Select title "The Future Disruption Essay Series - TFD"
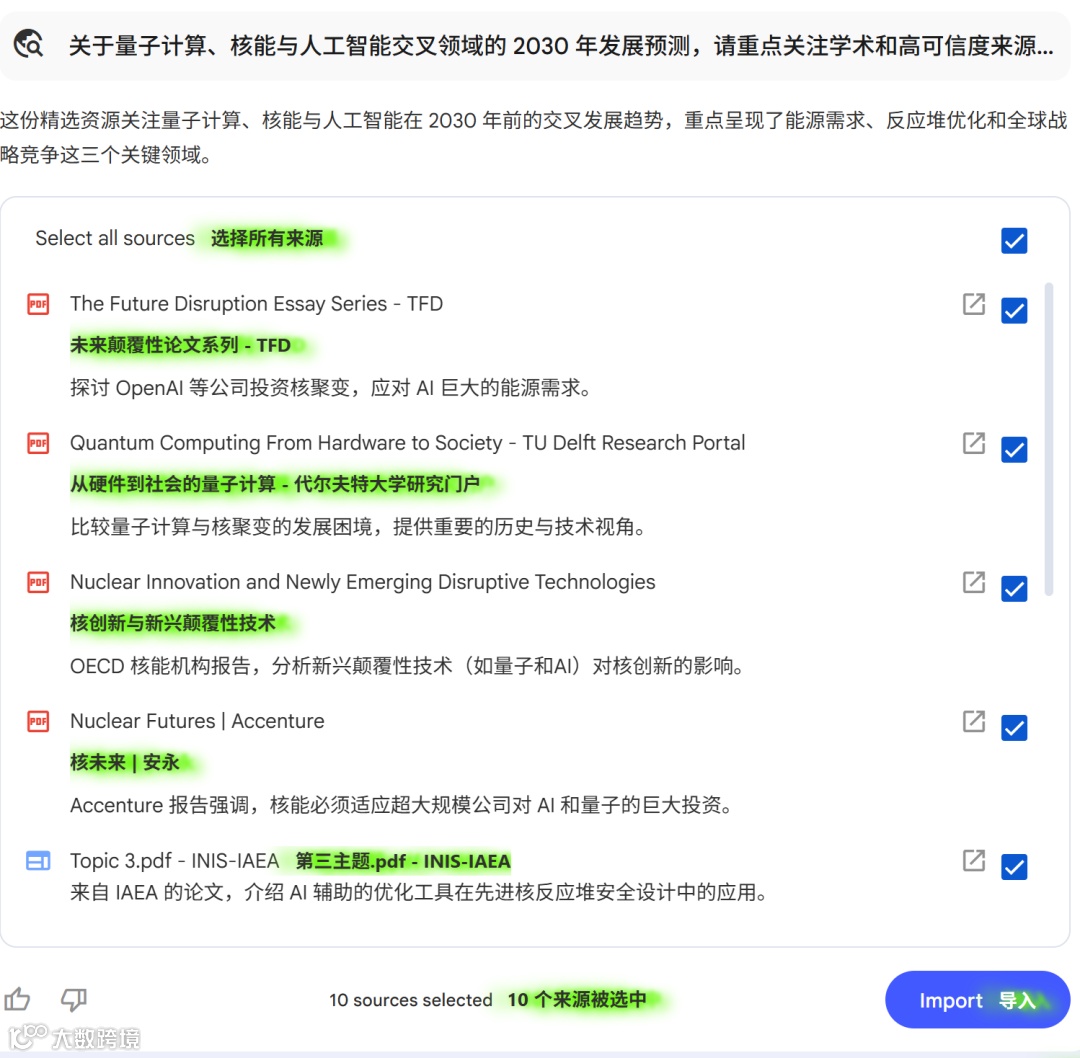 (256, 304)
